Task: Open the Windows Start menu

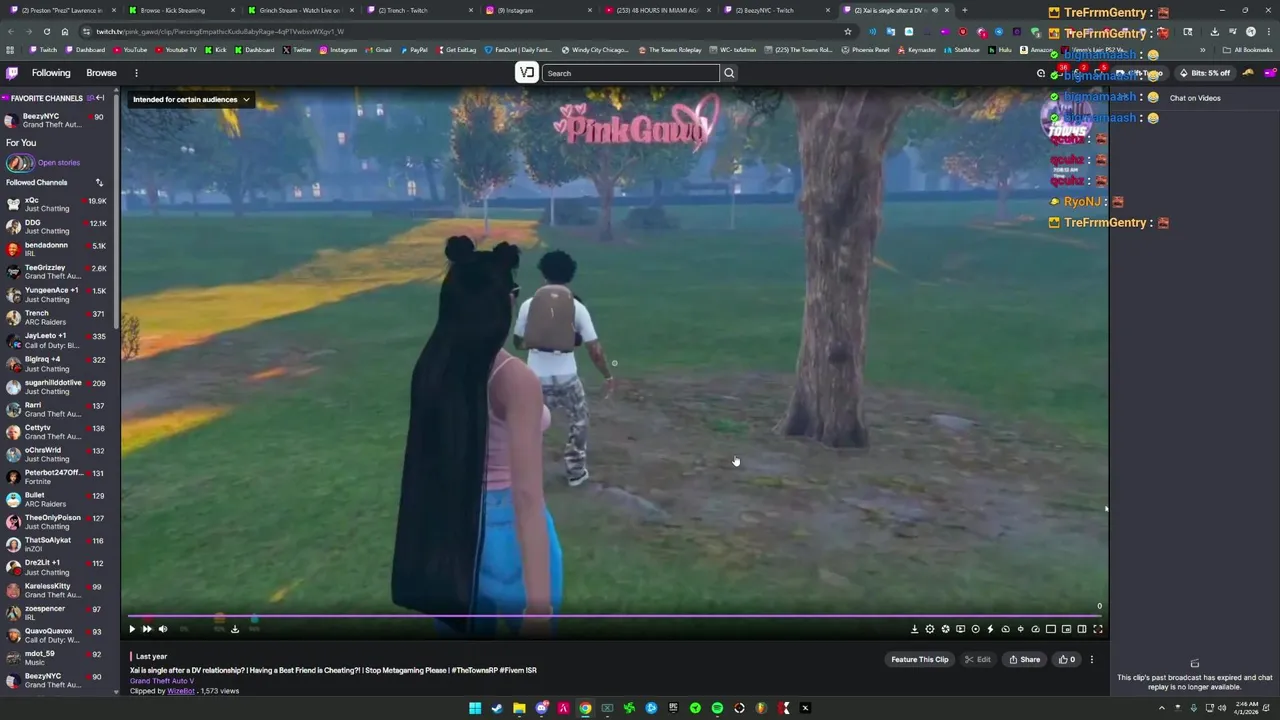Action: tap(475, 708)
